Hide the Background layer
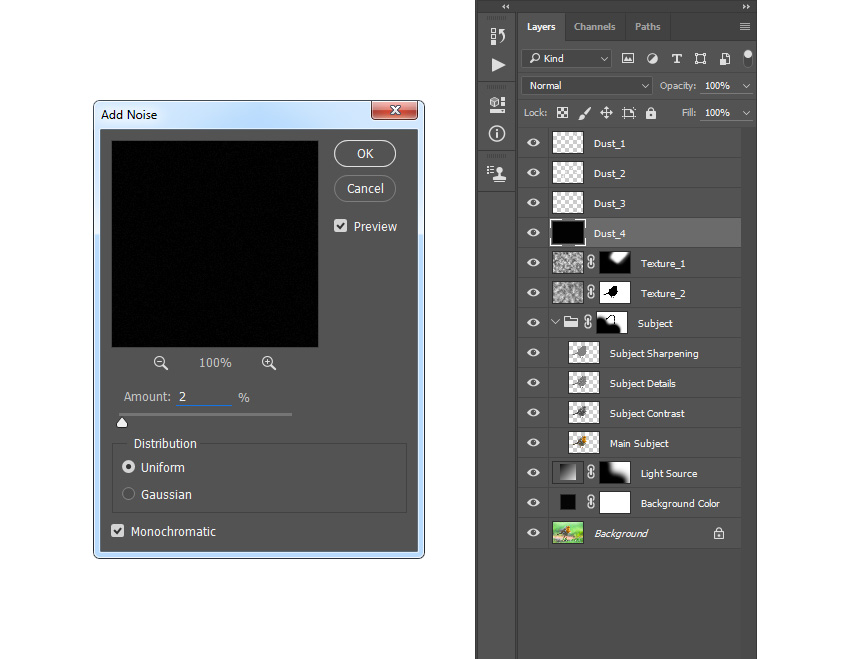 533,533
